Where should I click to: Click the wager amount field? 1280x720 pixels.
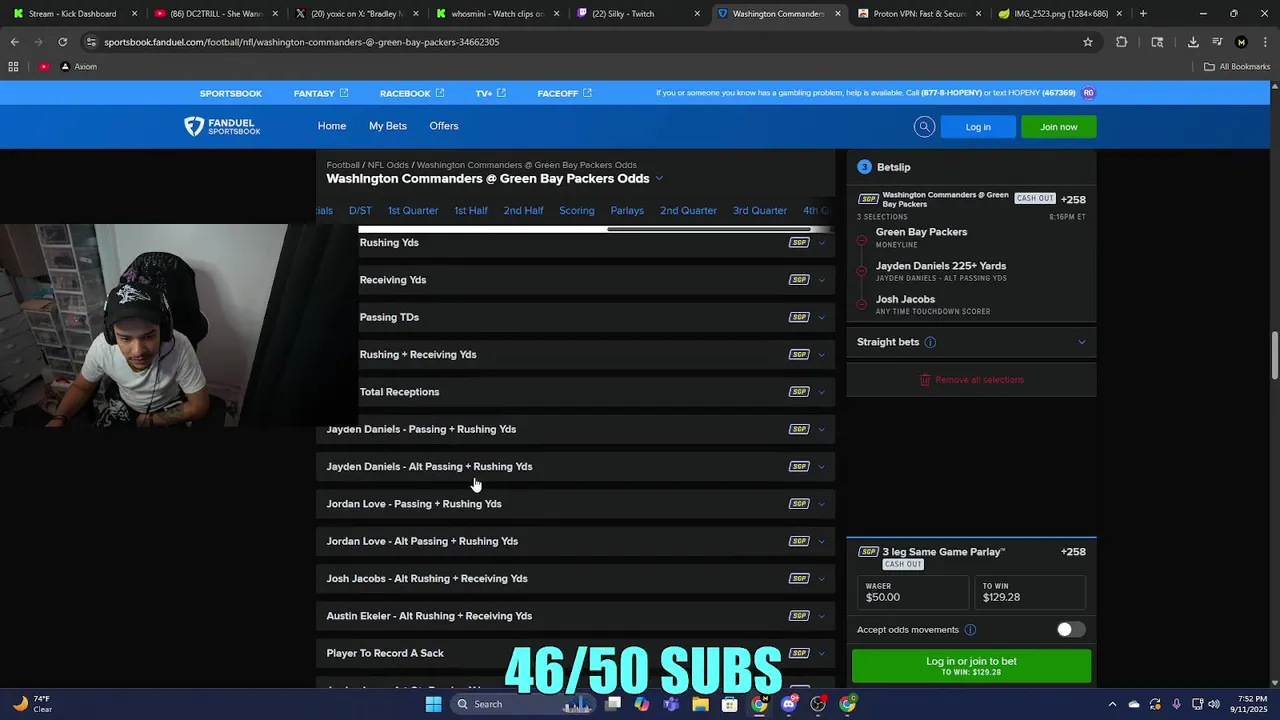click(913, 592)
